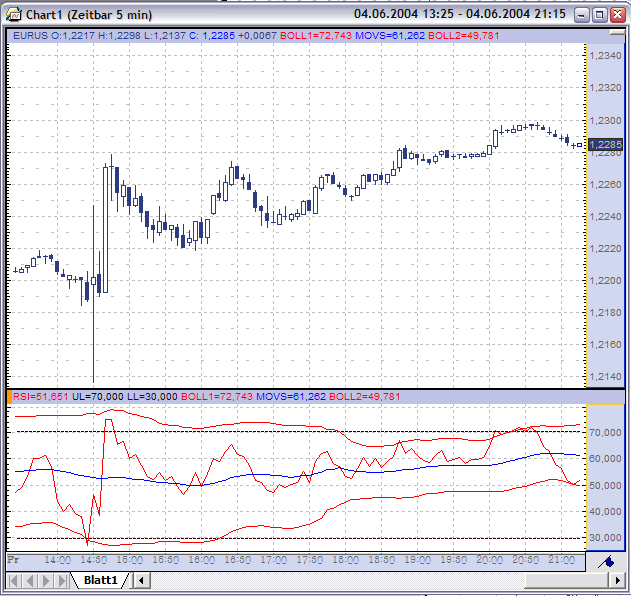
Task: Go to last sheet arrow
Action: click(62, 580)
